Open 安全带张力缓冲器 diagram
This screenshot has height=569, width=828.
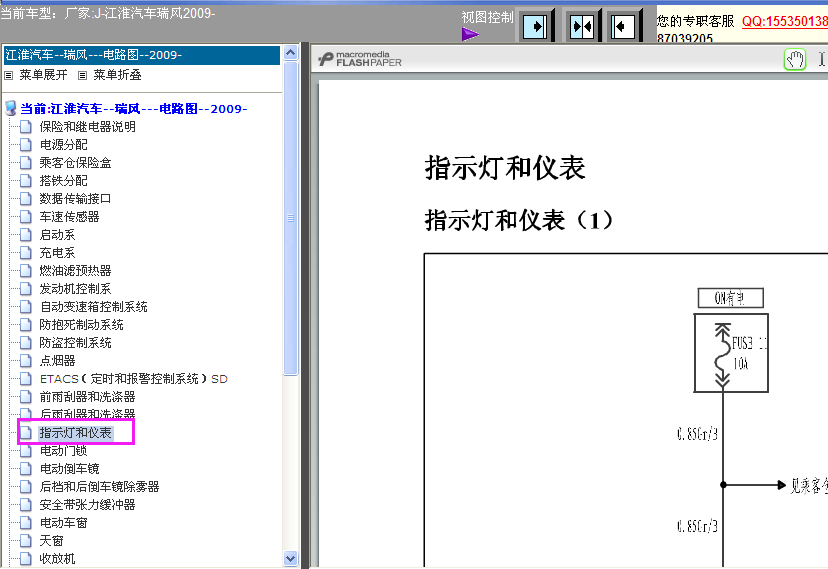(x=87, y=505)
